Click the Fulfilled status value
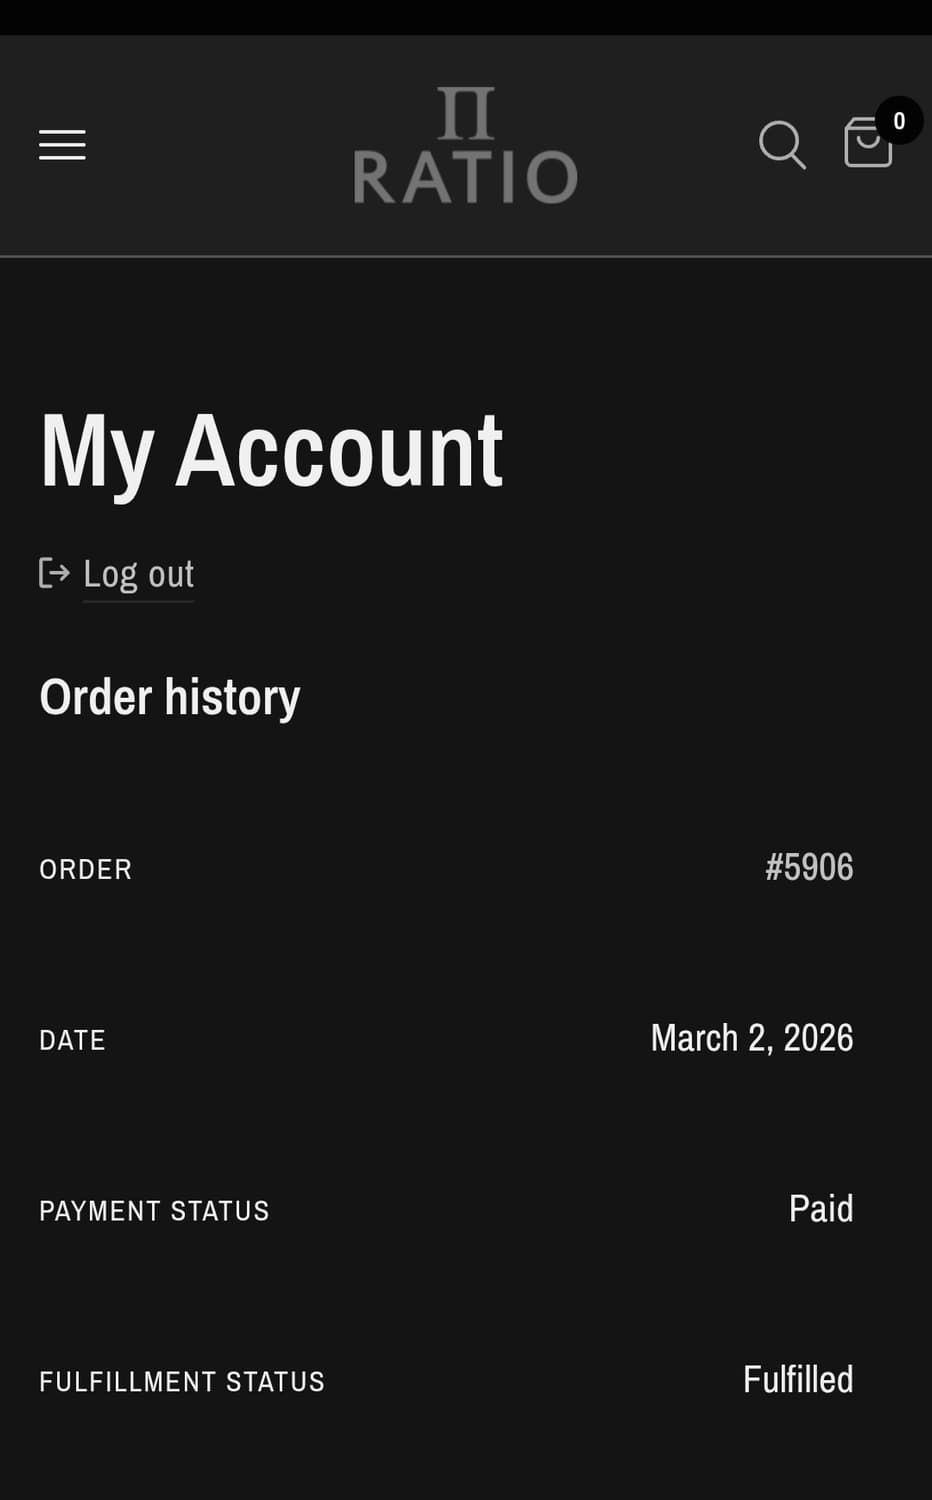The width and height of the screenshot is (932, 1500). coord(797,1380)
